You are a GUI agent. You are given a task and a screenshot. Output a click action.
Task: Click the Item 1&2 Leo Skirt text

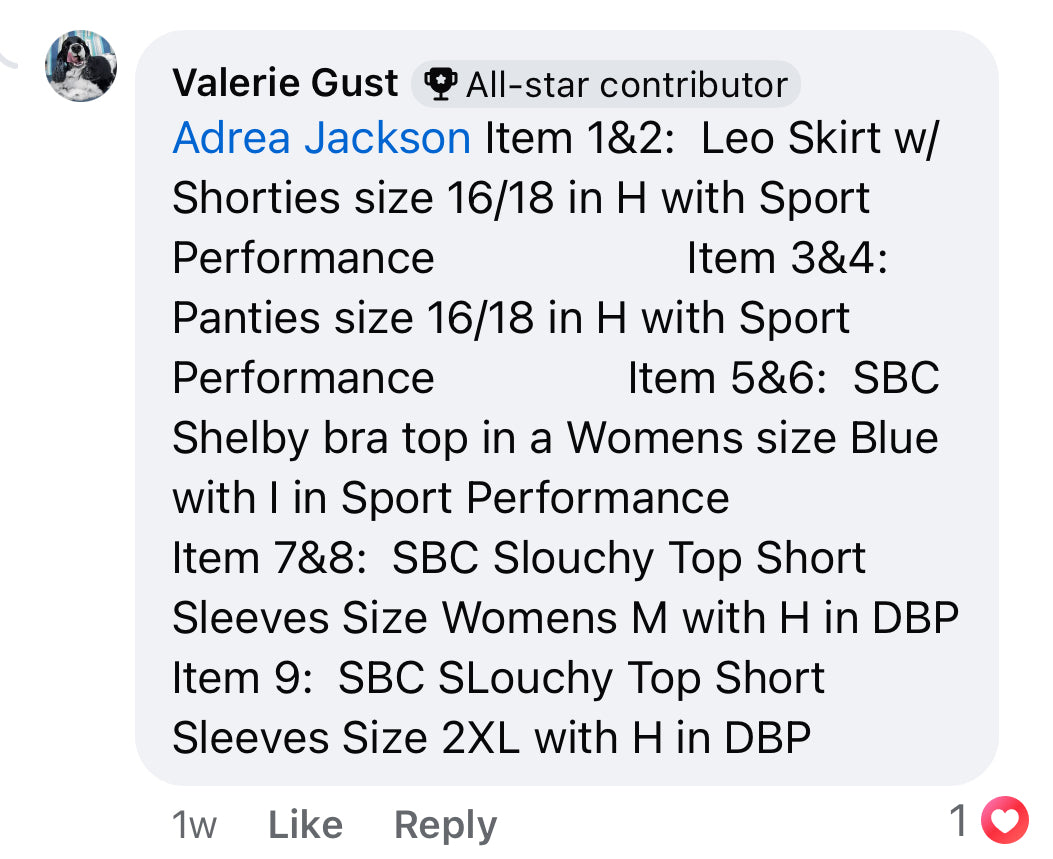point(711,138)
